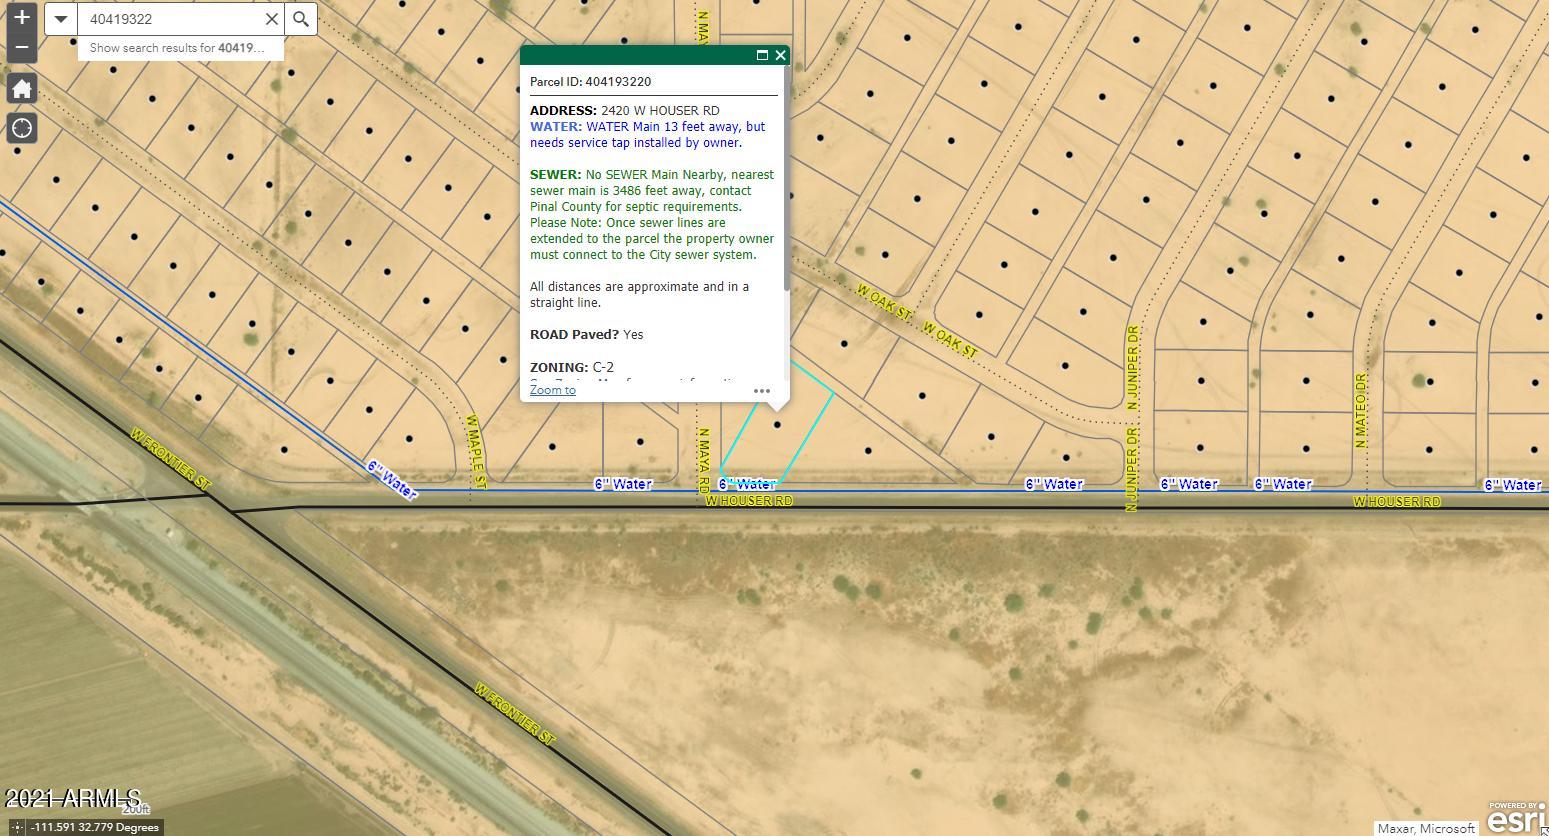Maximize the parcel info popup
The image size is (1549, 836).
[x=762, y=55]
